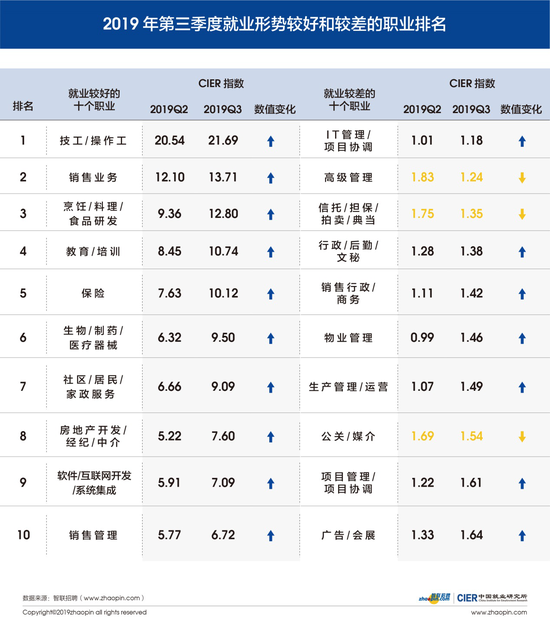The height and width of the screenshot is (630, 550).
Task: Click the yellow down arrow beside 1.54
Action: click(x=522, y=437)
